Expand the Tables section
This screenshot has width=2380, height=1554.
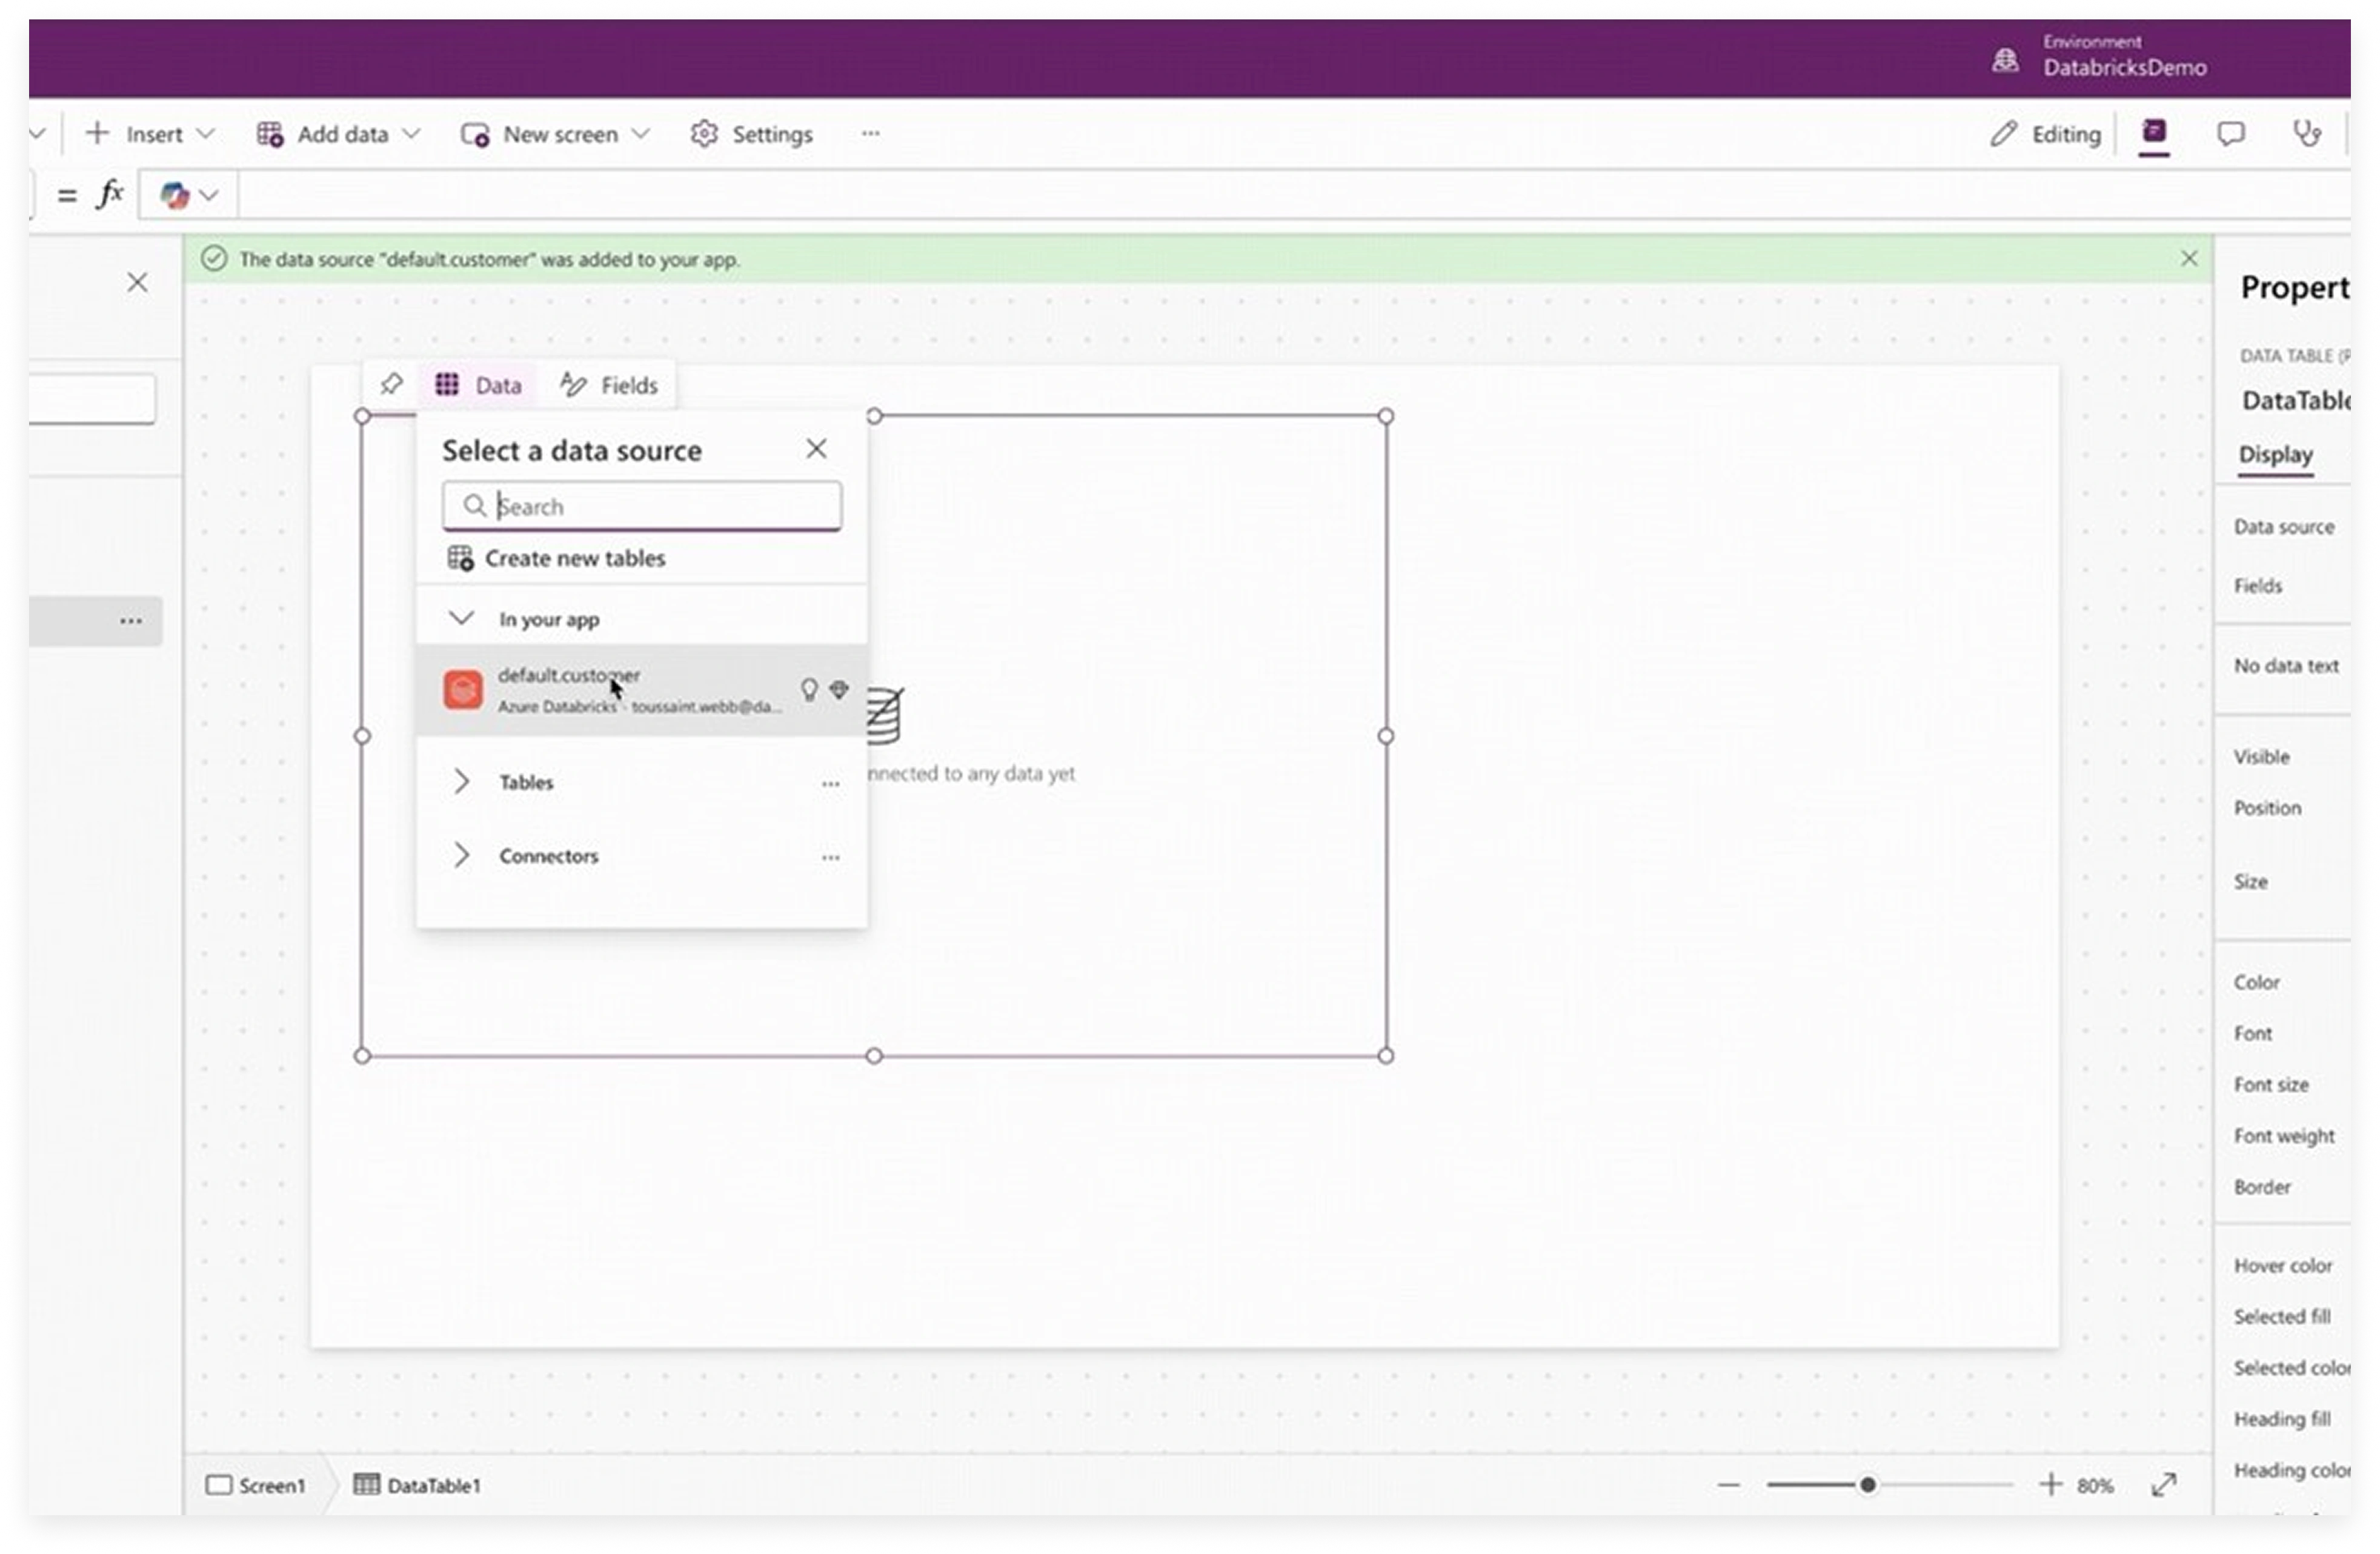[x=462, y=782]
